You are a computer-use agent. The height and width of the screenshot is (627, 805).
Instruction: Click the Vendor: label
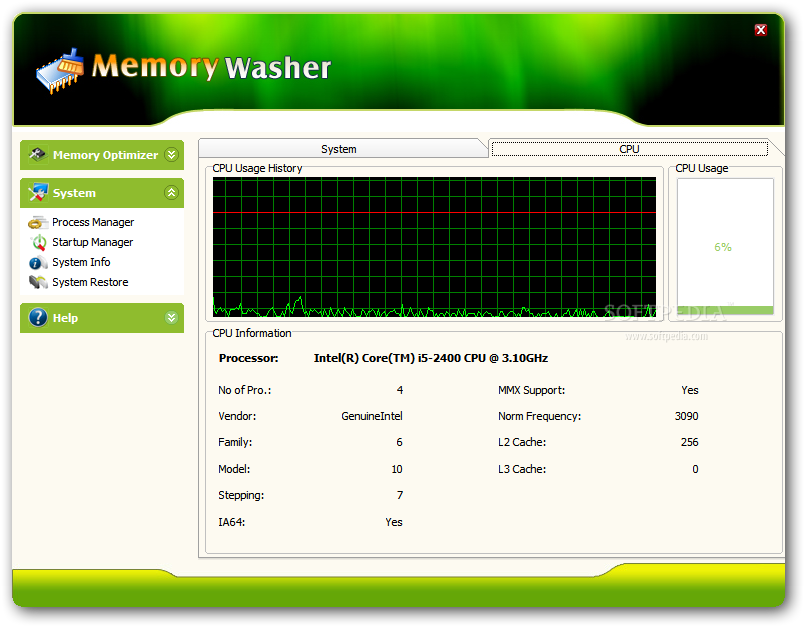[237, 416]
